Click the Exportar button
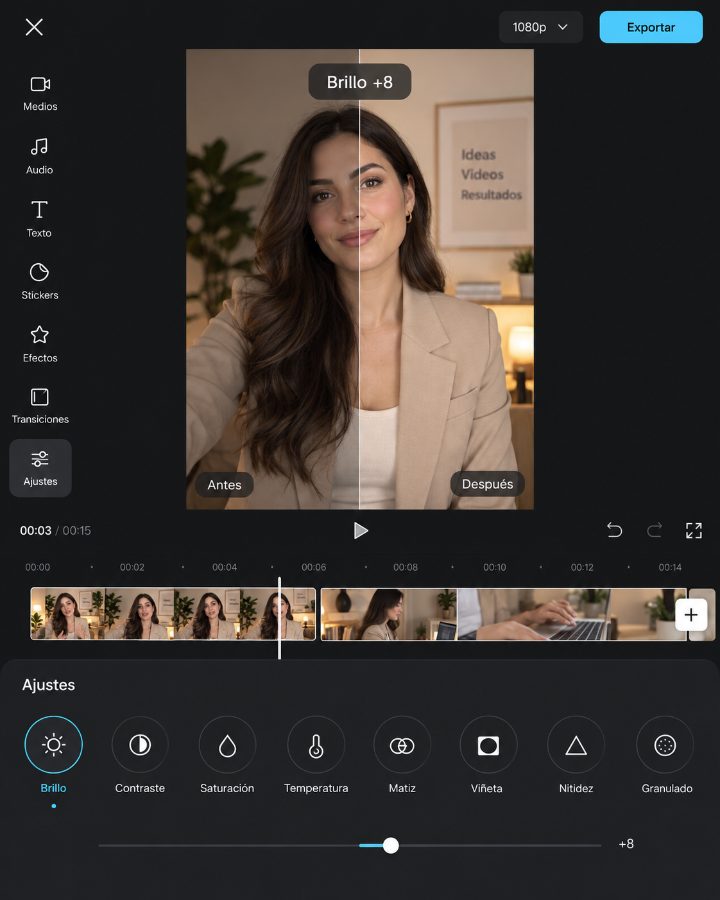The height and width of the screenshot is (900, 720). [651, 27]
